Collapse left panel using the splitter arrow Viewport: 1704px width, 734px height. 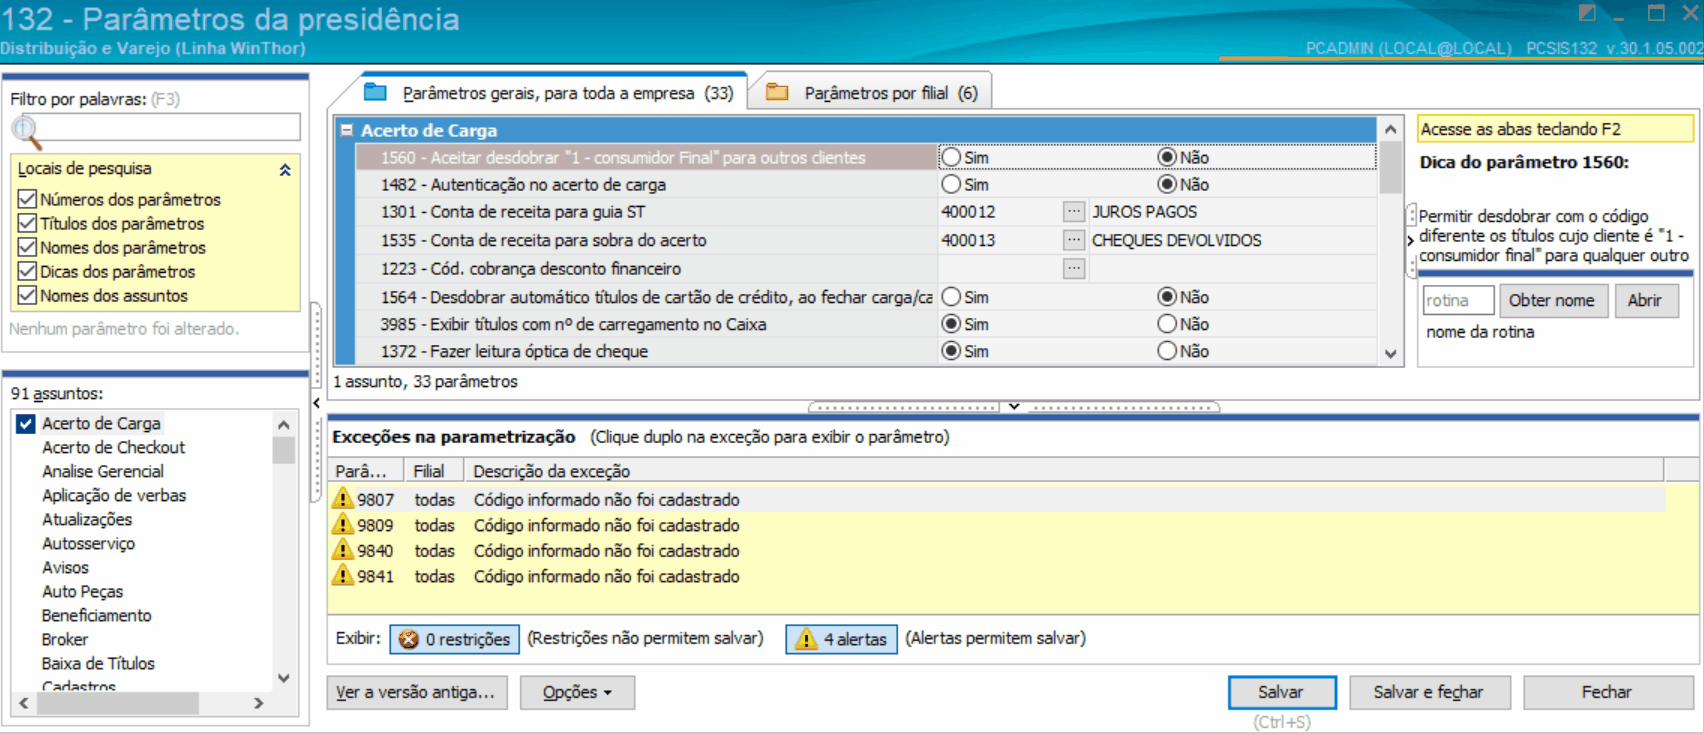pyautogui.click(x=317, y=403)
